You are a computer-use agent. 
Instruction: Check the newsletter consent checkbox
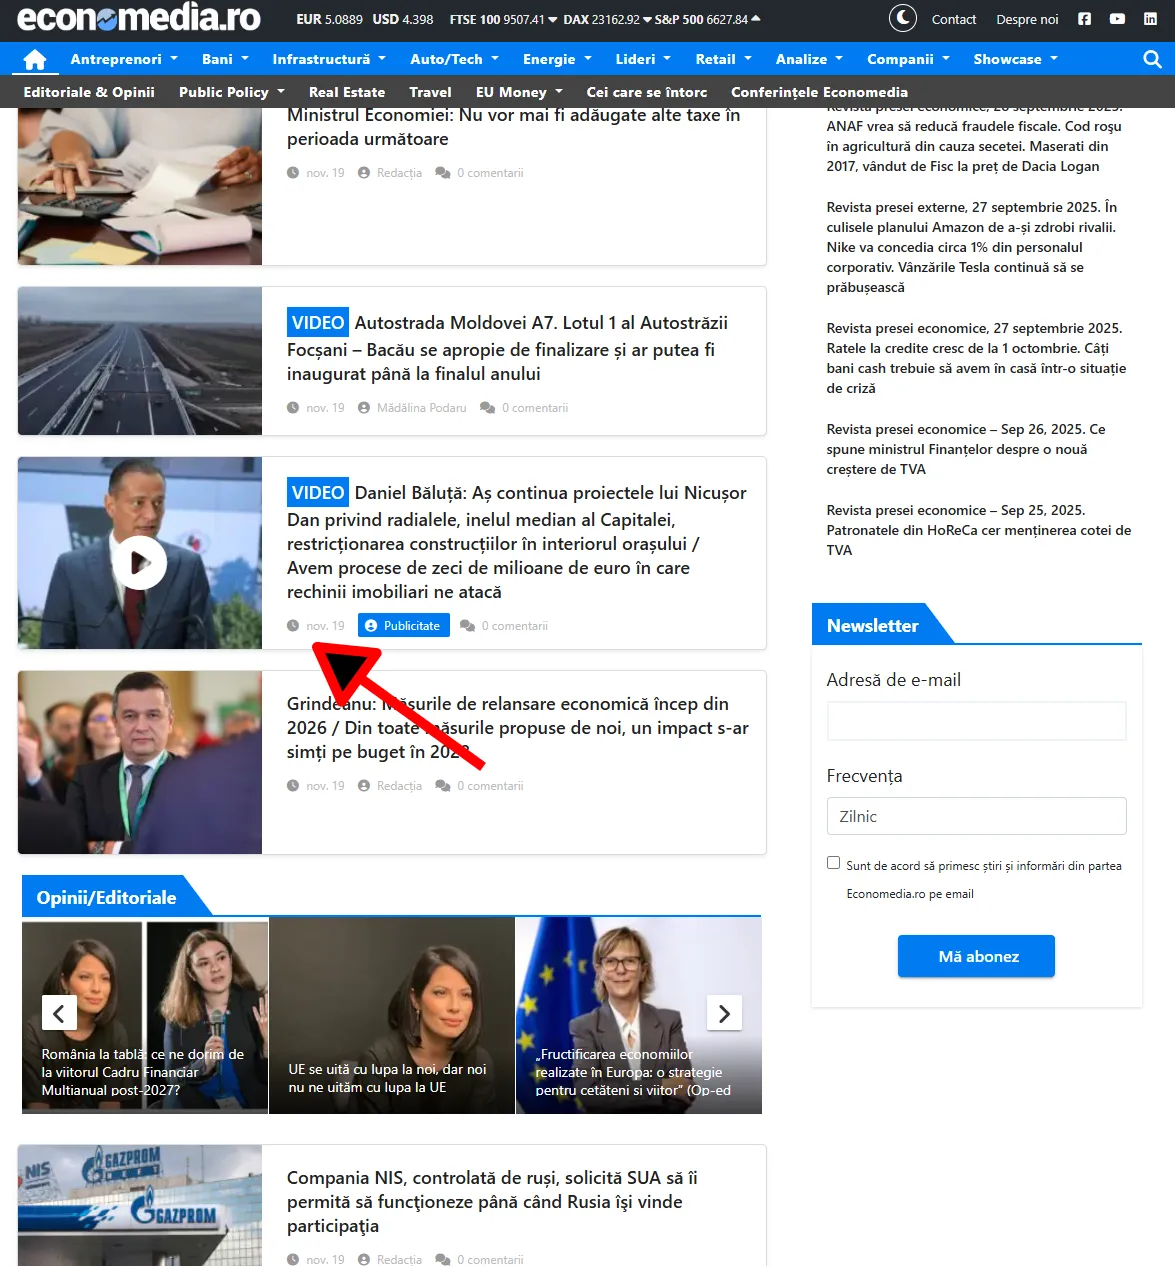click(x=833, y=863)
